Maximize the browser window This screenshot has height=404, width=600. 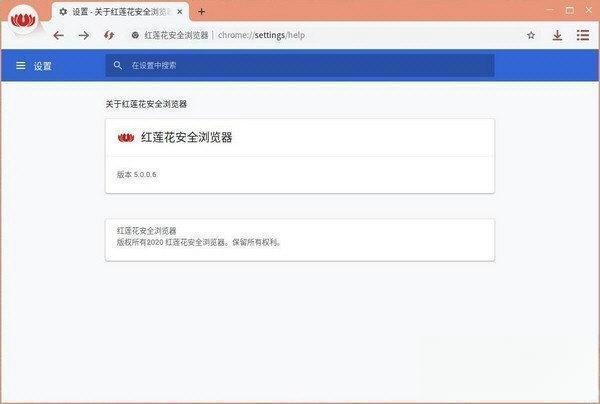(x=570, y=11)
